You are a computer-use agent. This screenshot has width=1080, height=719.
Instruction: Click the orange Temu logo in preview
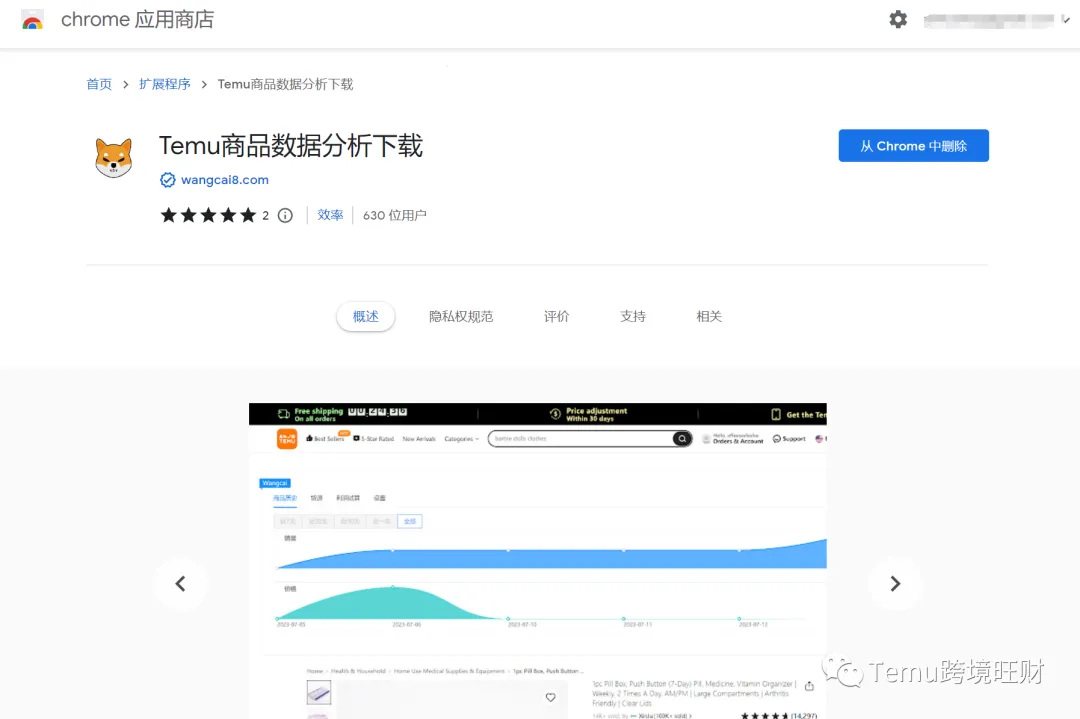tap(287, 439)
